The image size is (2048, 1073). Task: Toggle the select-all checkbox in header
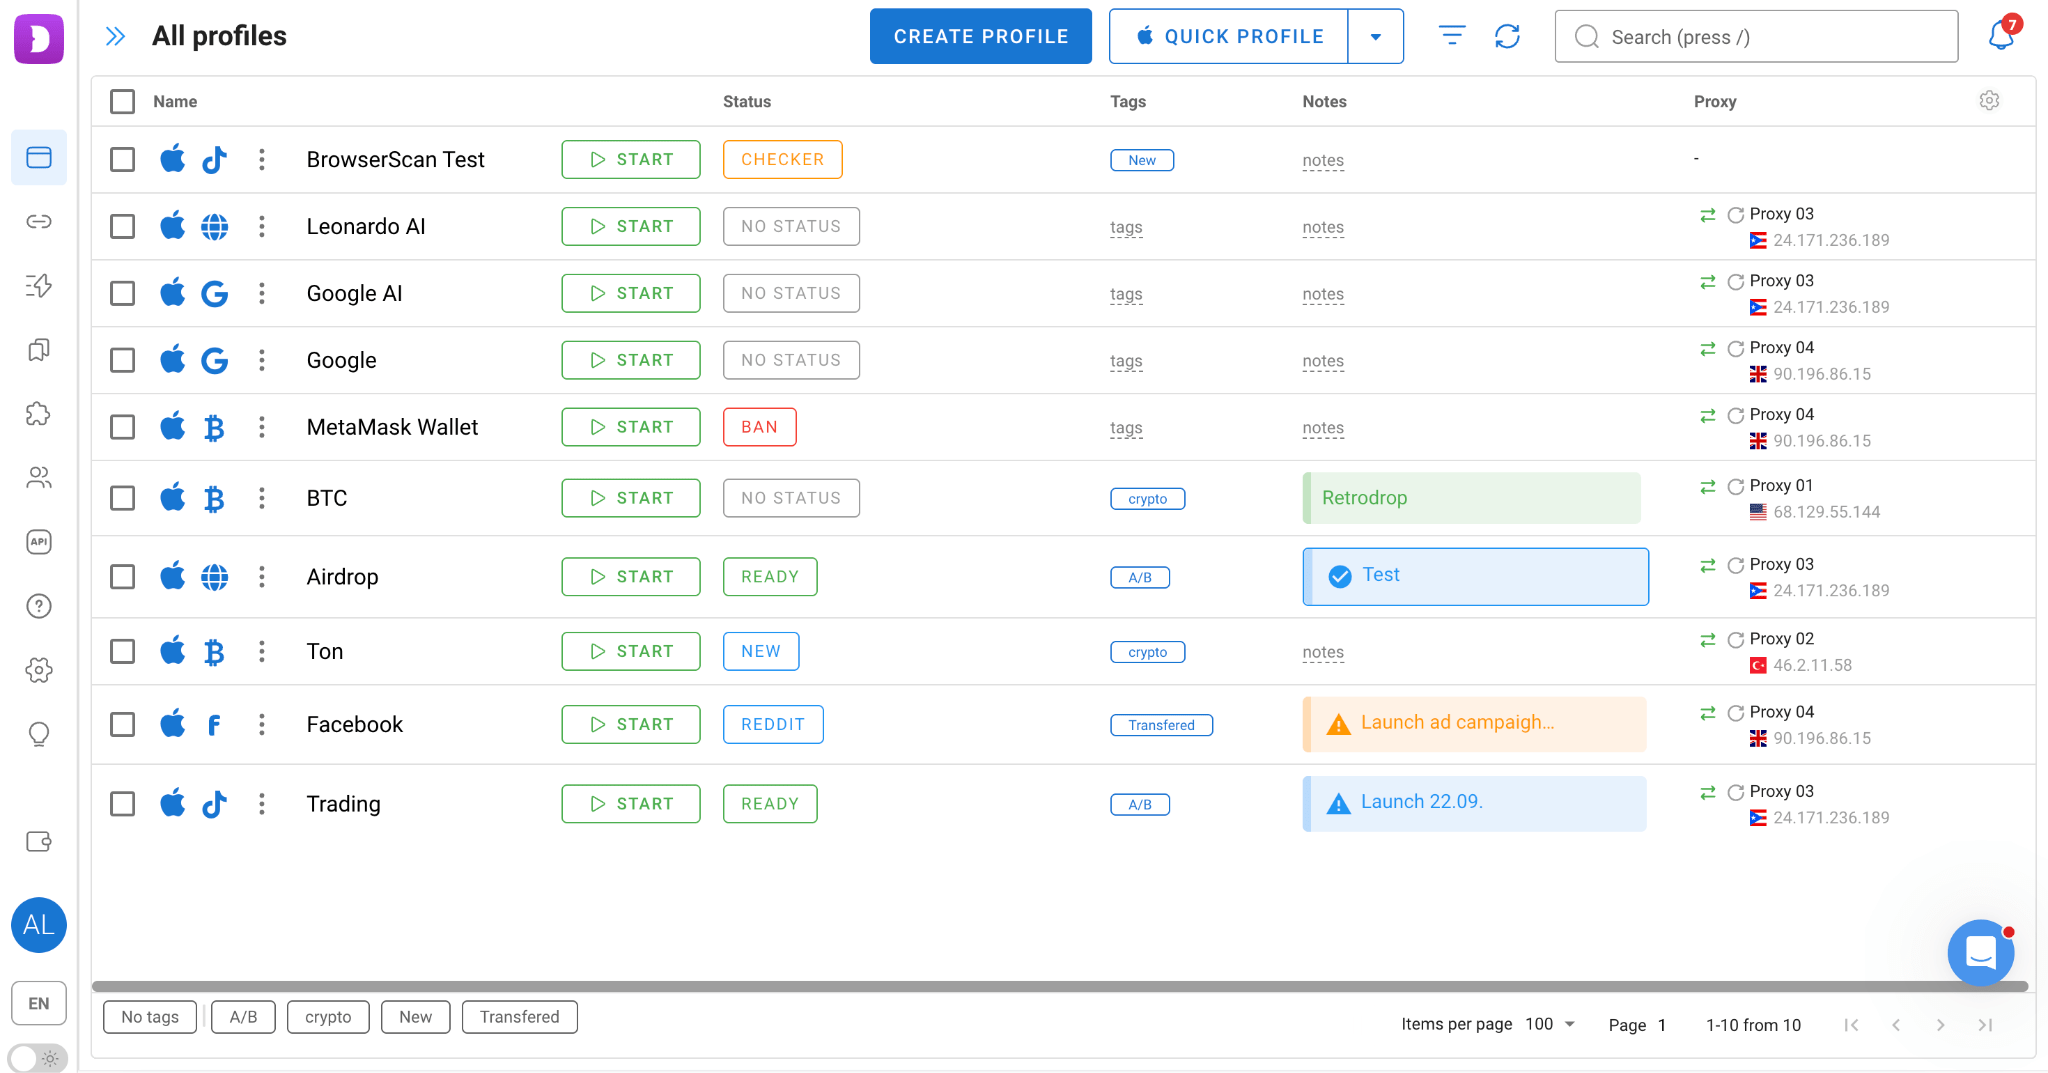tap(122, 101)
